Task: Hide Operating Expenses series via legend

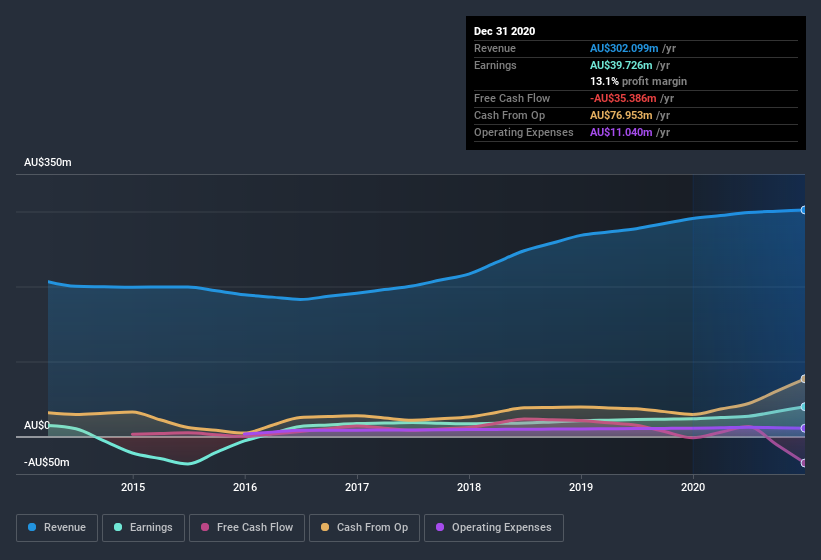Action: (494, 527)
